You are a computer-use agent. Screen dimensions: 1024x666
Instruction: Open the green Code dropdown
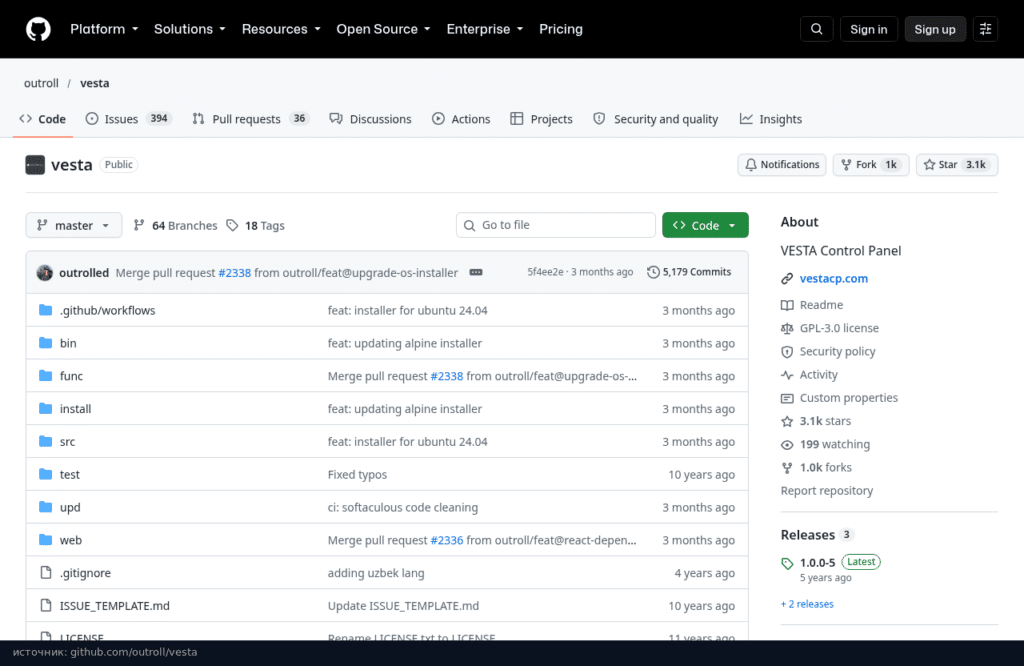tap(705, 225)
